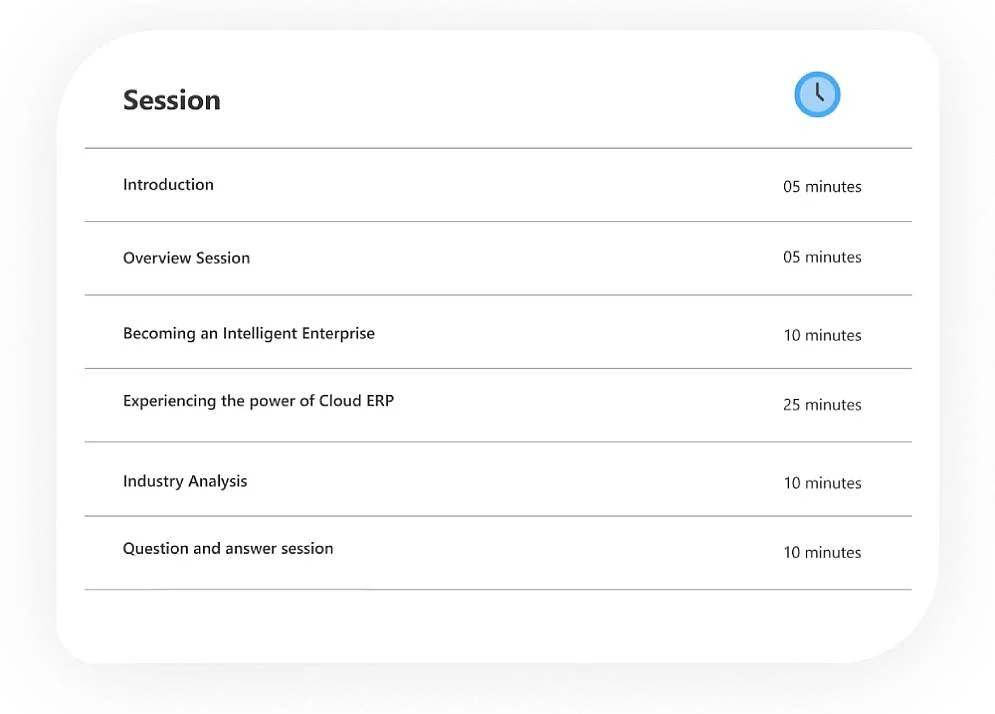The width and height of the screenshot is (995, 714).
Task: Click Overview Session 05 minutes duration
Action: click(822, 258)
